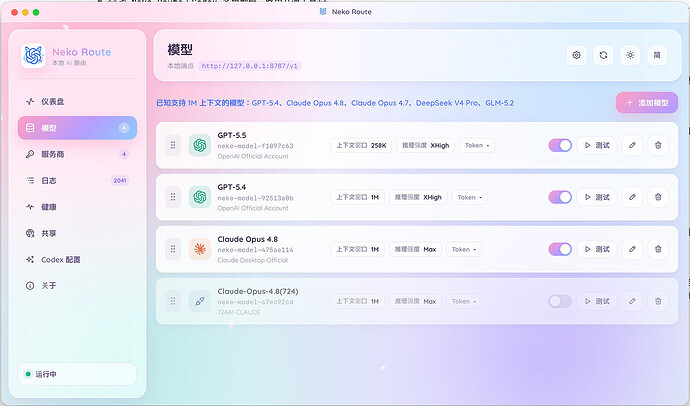Open the Token dropdown for Claude Opus 4.8
Image resolution: width=690 pixels, height=406 pixels.
pyautogui.click(x=464, y=249)
